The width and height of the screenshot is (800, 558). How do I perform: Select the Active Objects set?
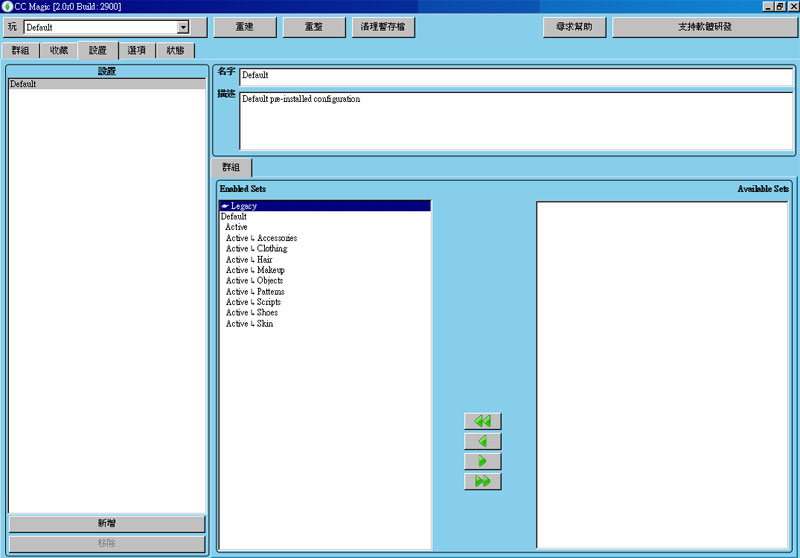pyautogui.click(x=325, y=281)
